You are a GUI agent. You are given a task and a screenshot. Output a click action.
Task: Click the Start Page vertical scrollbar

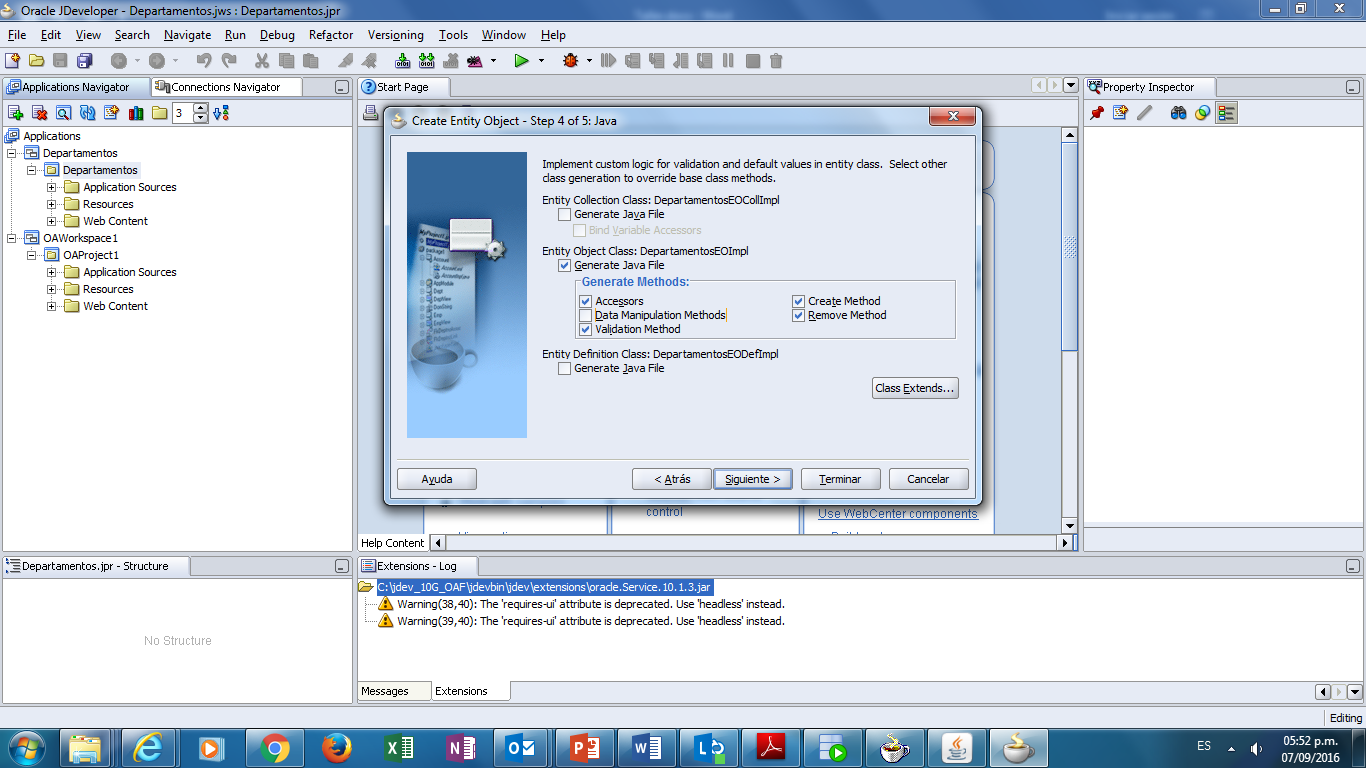(x=1069, y=246)
